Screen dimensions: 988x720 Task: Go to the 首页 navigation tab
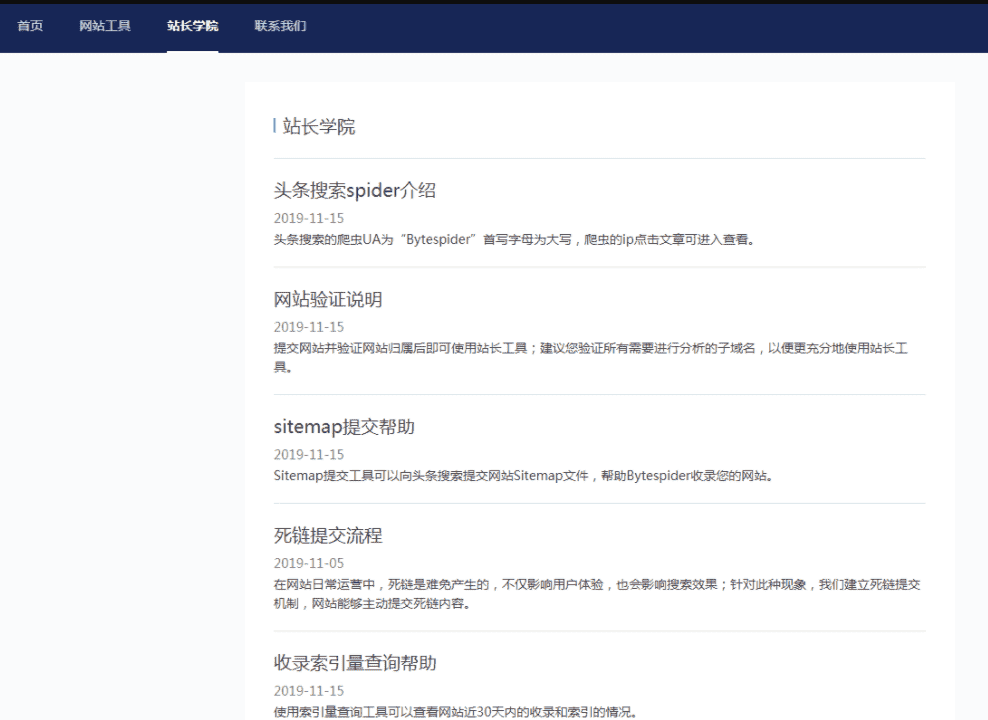coord(30,26)
